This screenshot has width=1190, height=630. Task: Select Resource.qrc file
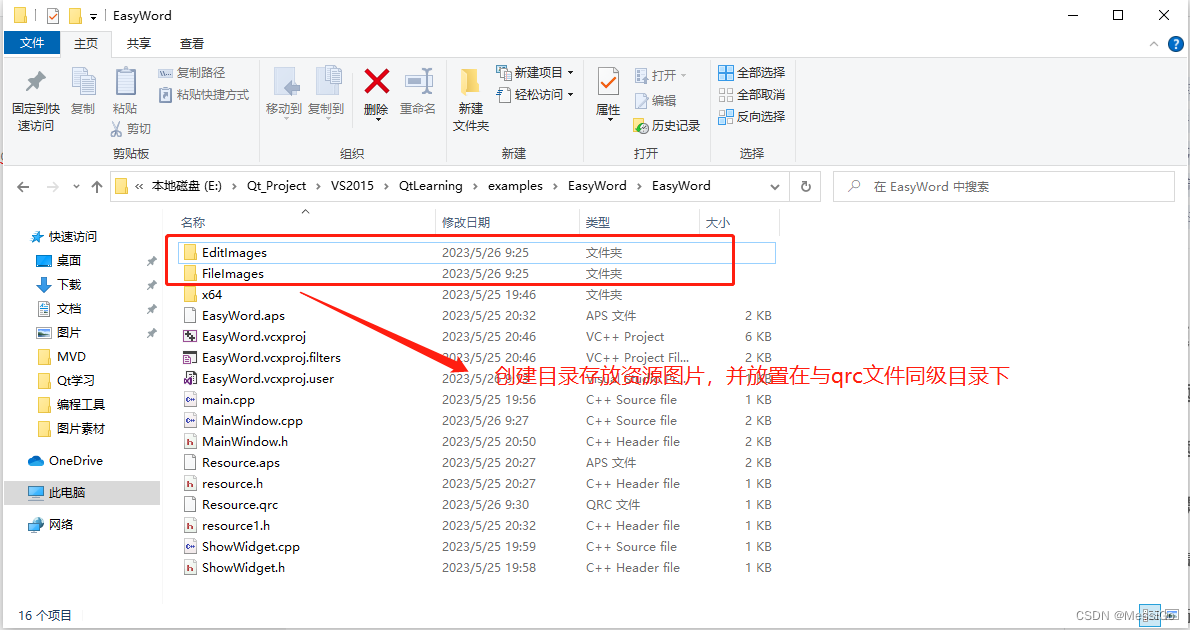click(478, 505)
